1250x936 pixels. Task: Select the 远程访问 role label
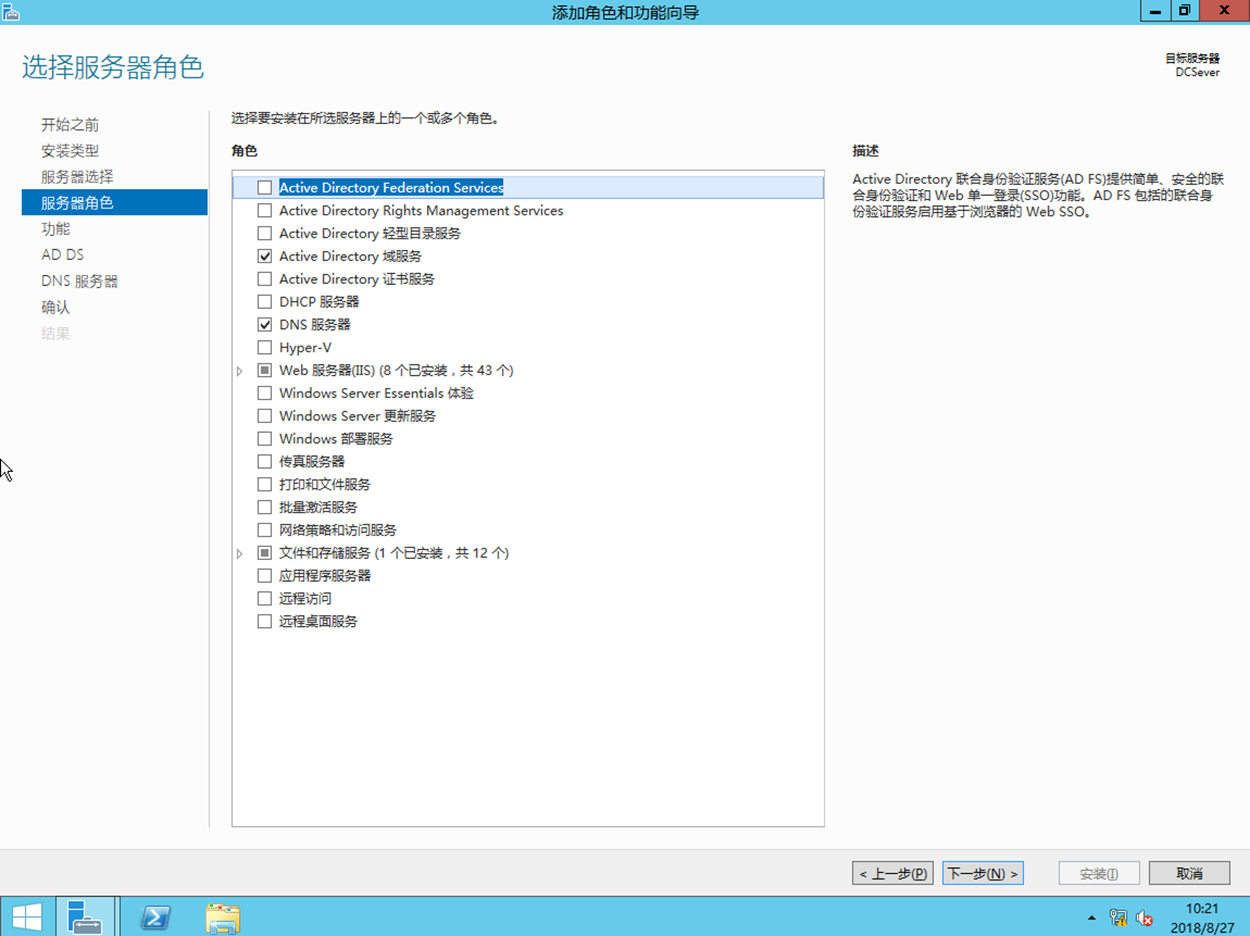(x=305, y=598)
